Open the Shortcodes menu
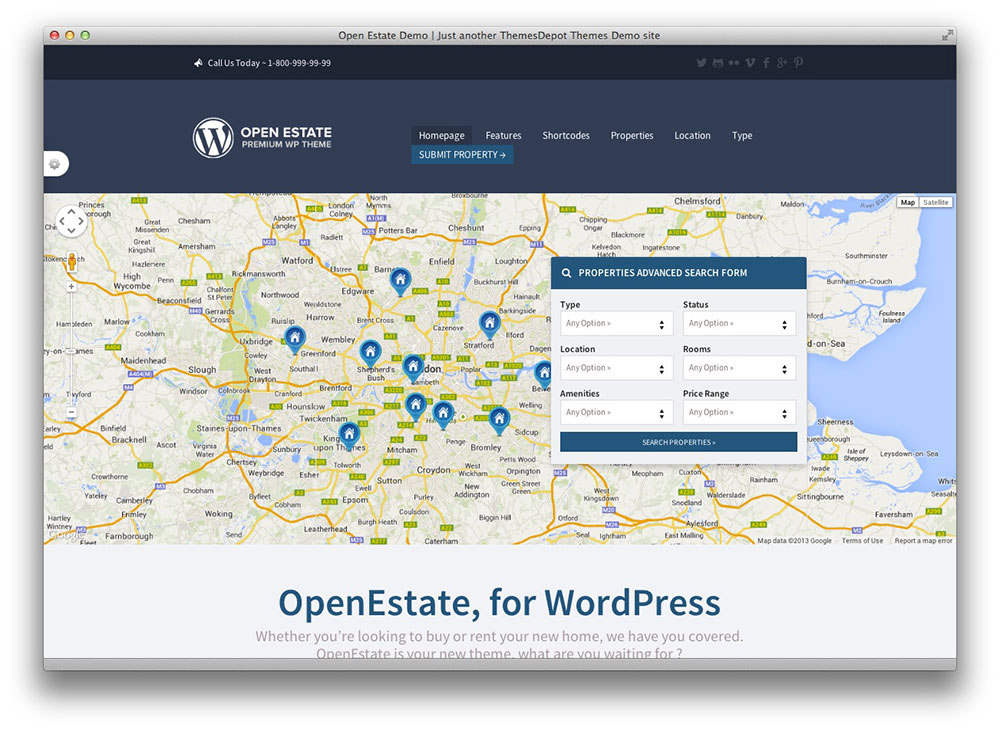The width and height of the screenshot is (1000, 731). point(566,135)
